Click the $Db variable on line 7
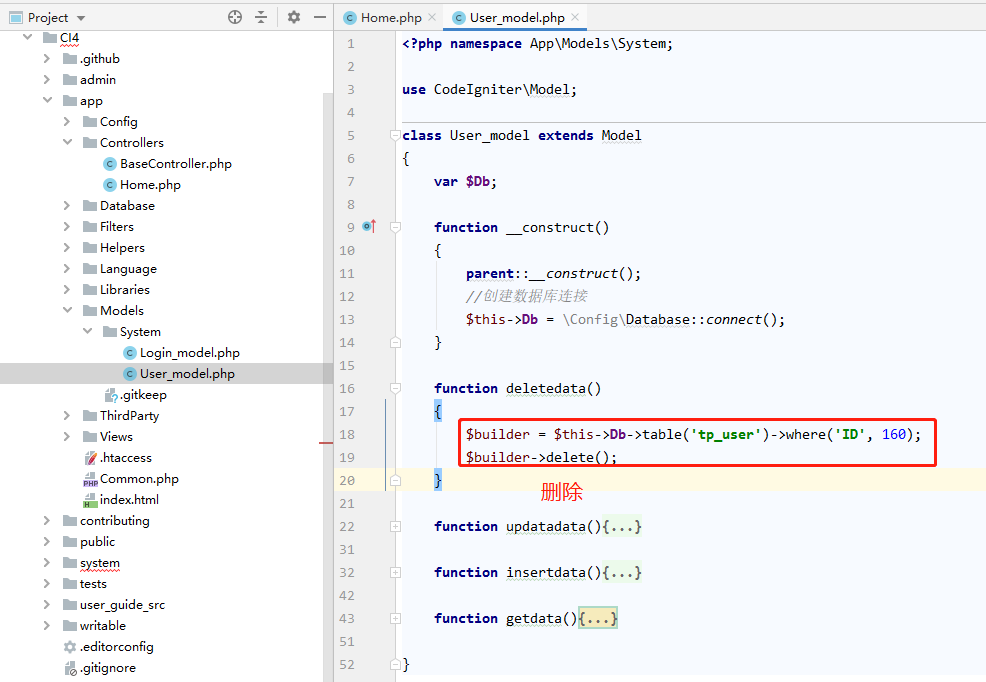 coord(478,182)
